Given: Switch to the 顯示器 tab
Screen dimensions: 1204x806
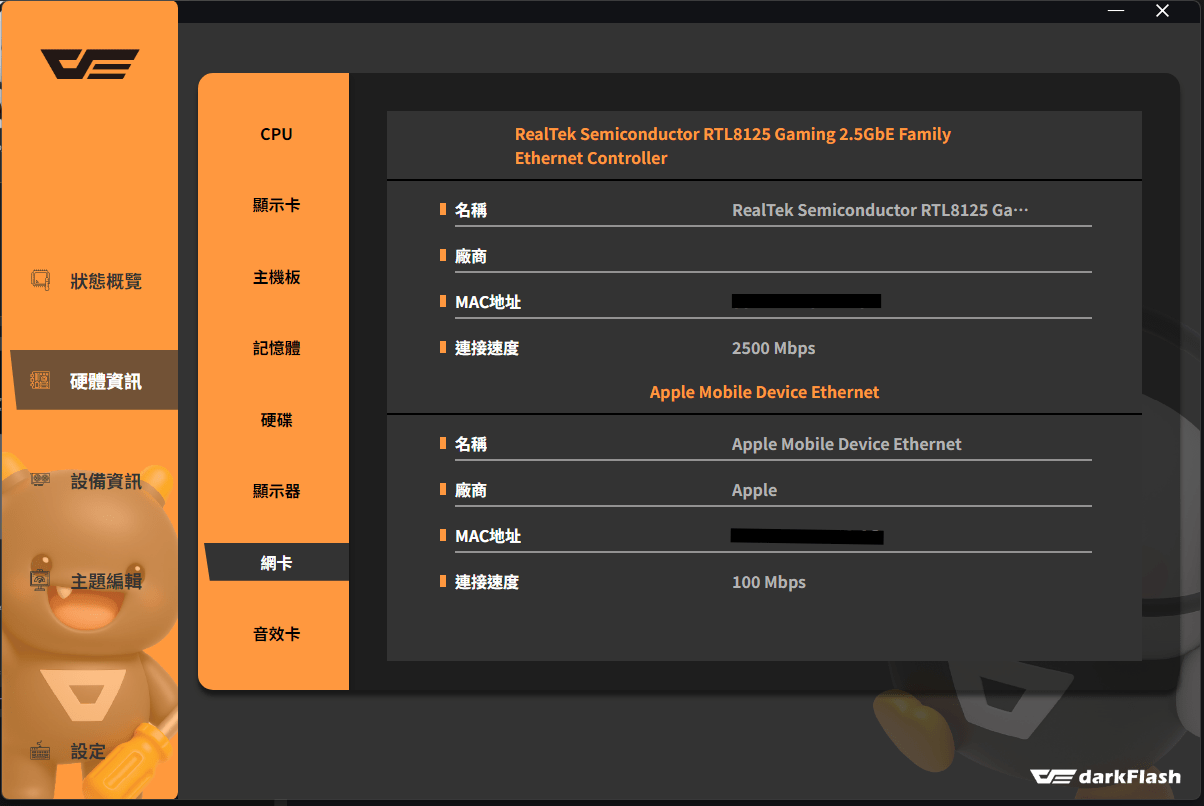Looking at the screenshot, I should pyautogui.click(x=276, y=491).
